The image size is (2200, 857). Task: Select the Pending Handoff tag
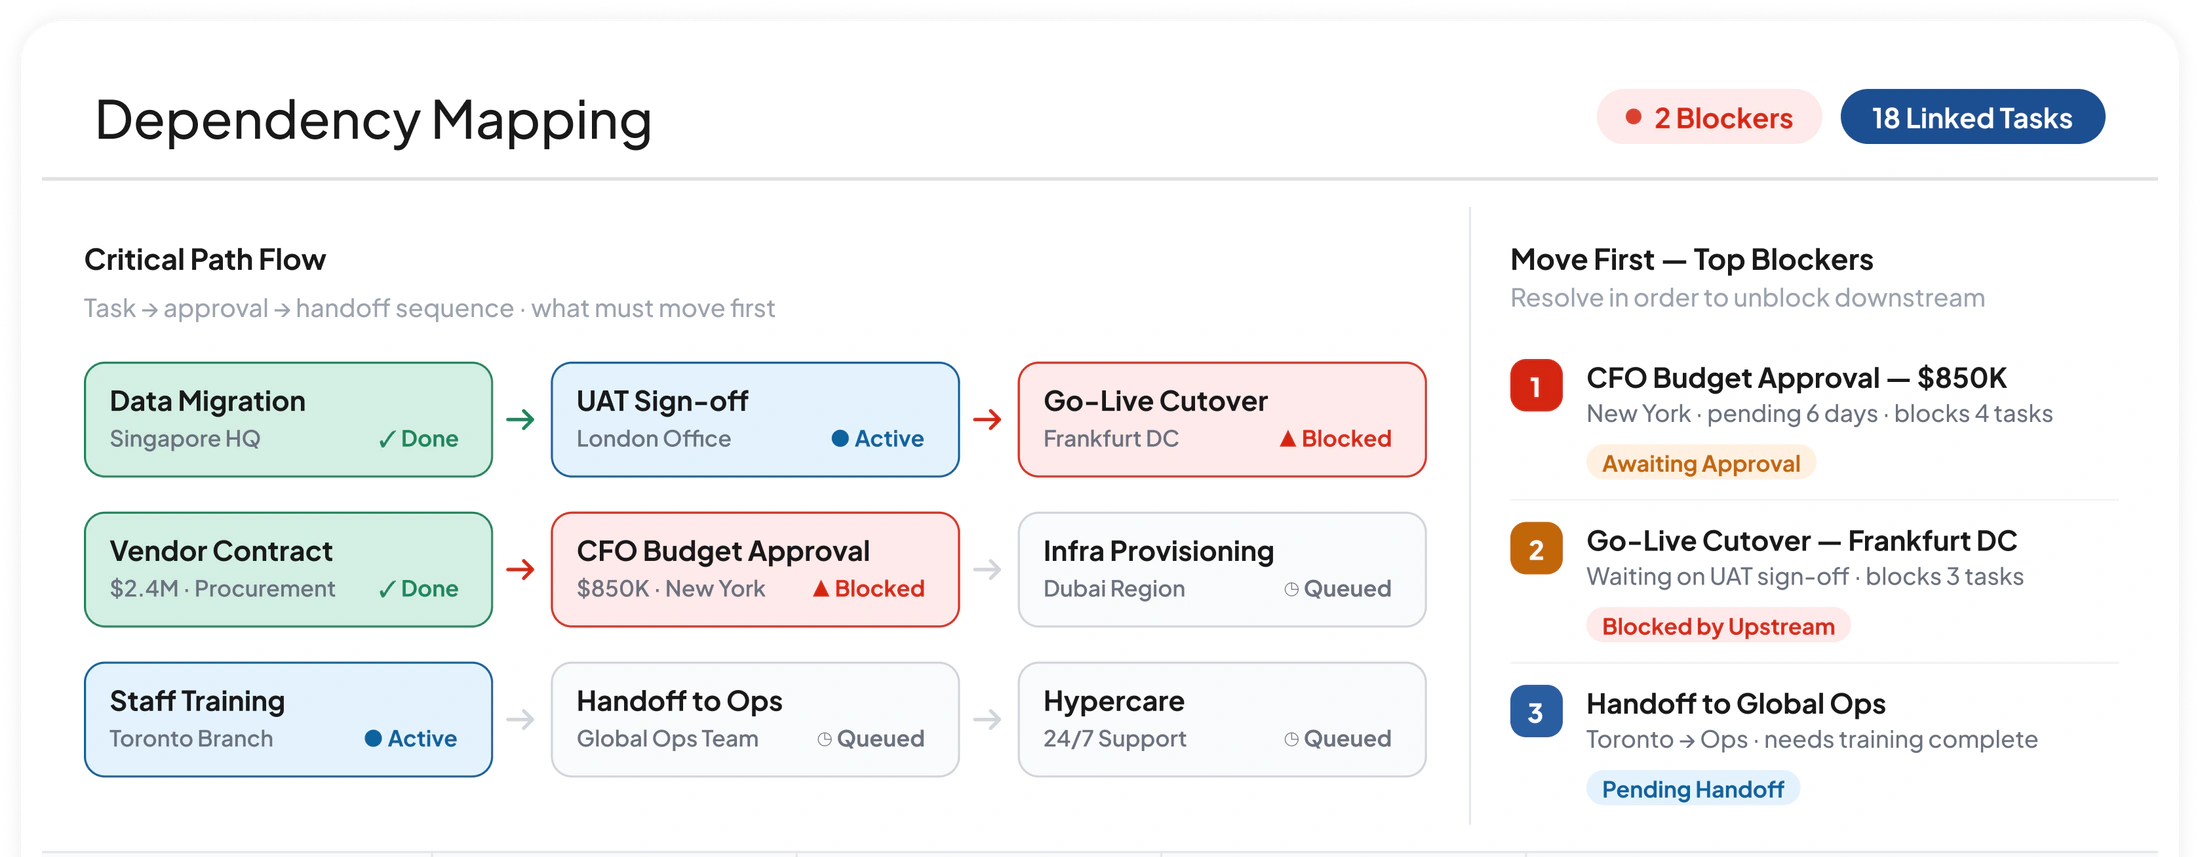tap(1692, 789)
